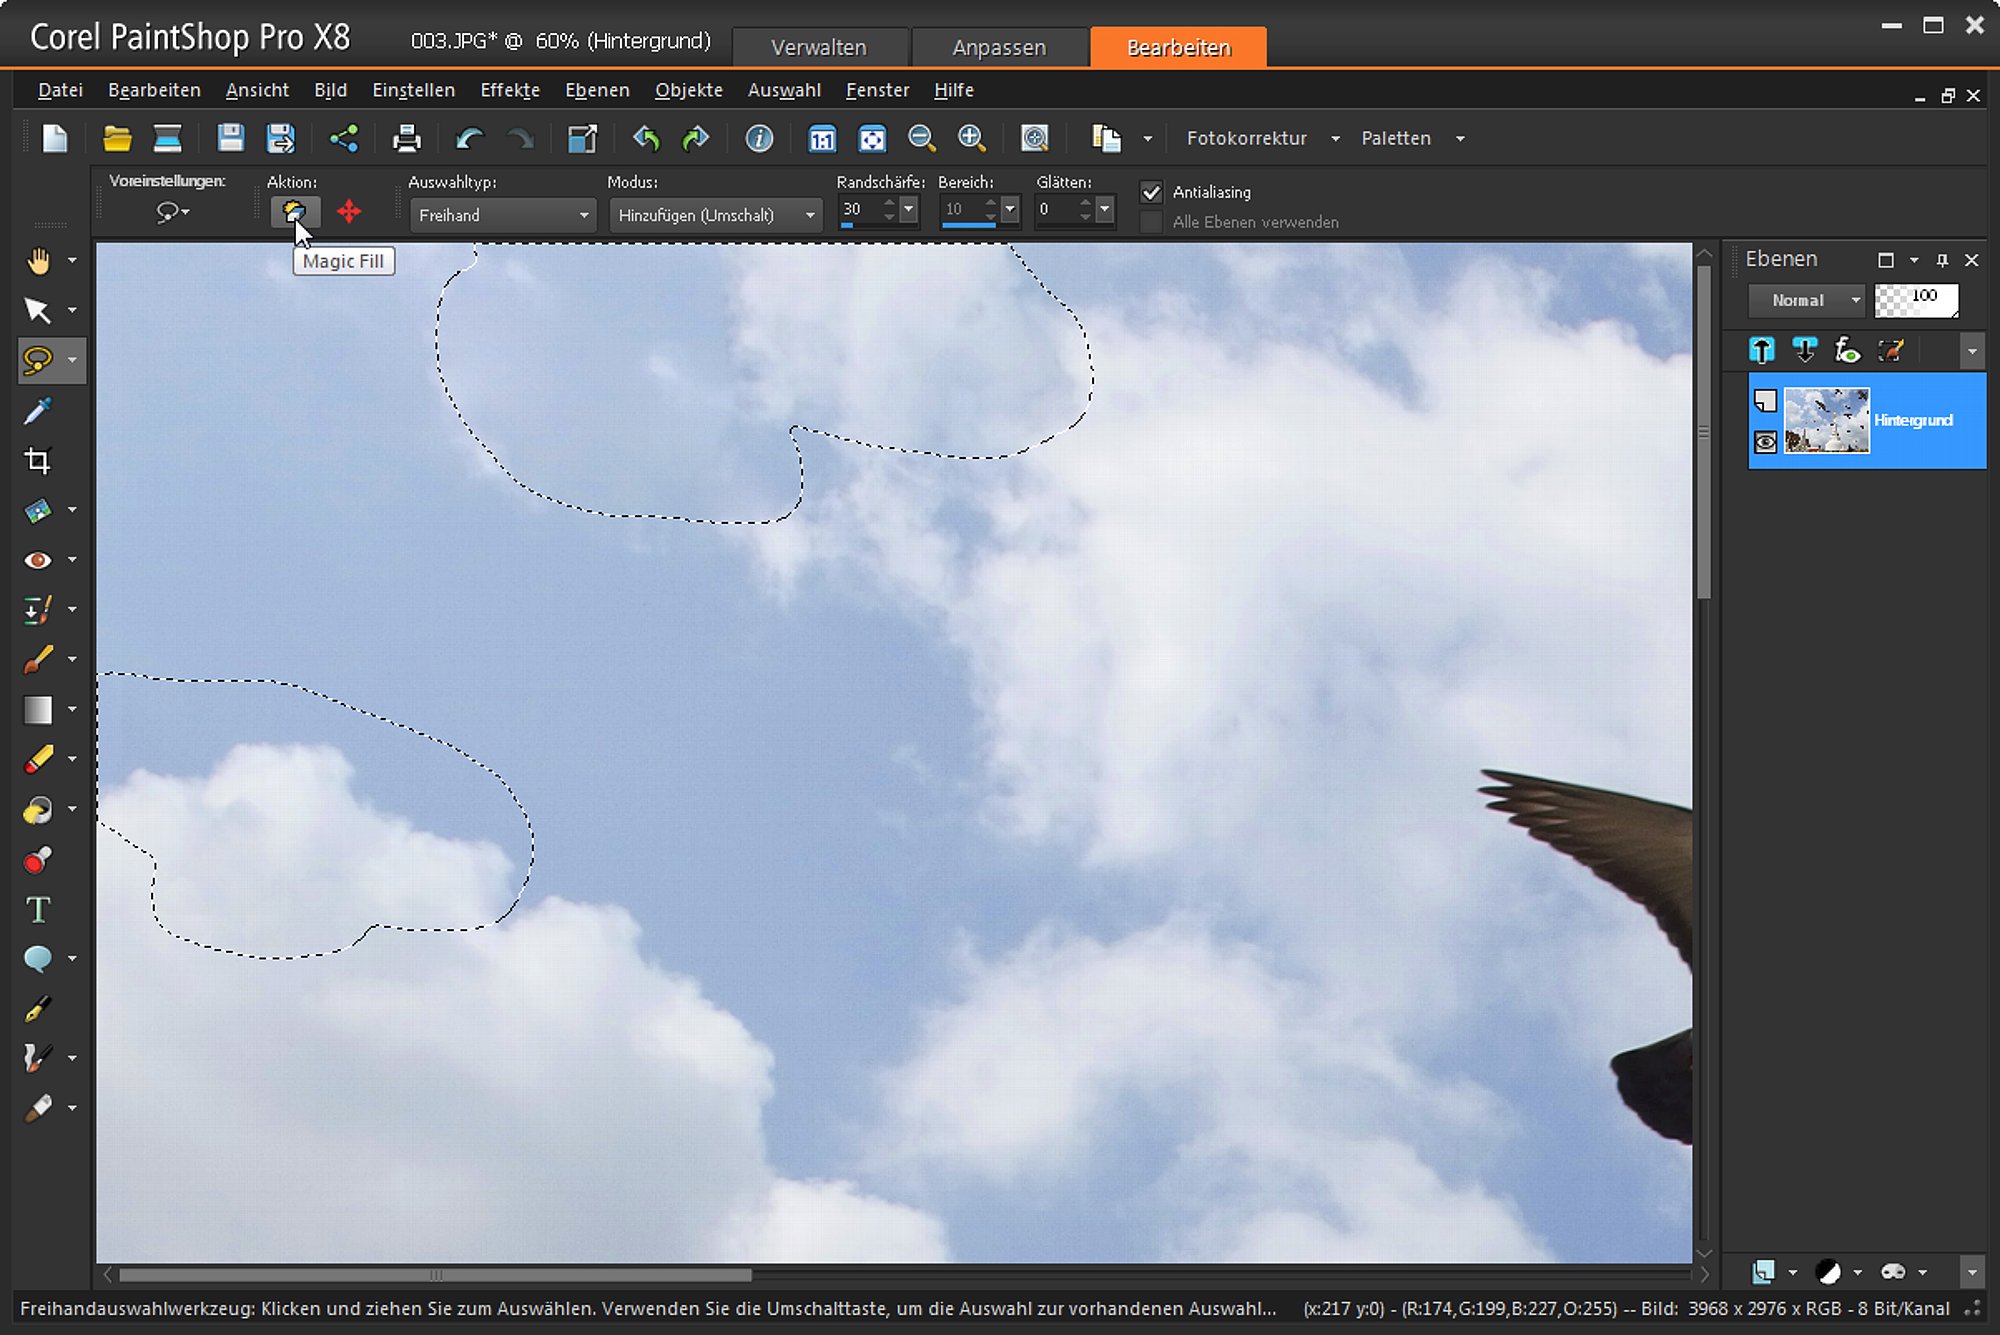Viewport: 2000px width, 1335px height.
Task: Select the Text tool
Action: pyautogui.click(x=38, y=910)
